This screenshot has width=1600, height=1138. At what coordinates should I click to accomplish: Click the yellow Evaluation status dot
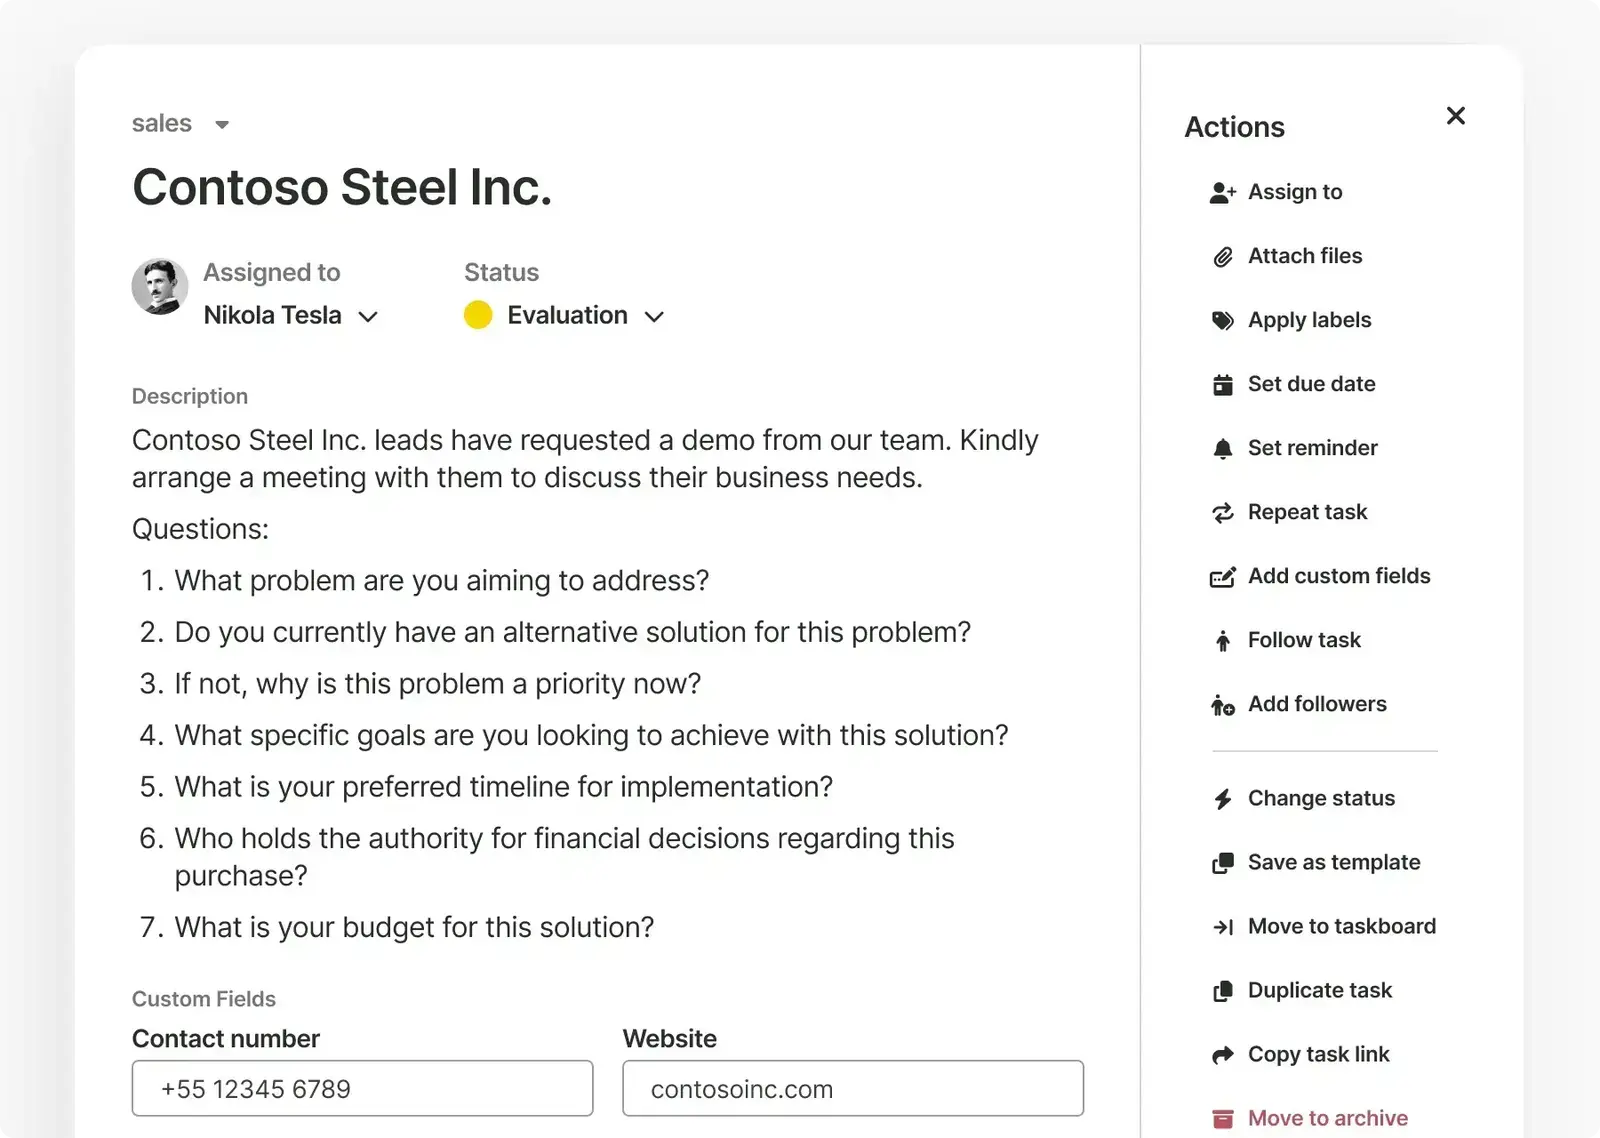click(478, 316)
